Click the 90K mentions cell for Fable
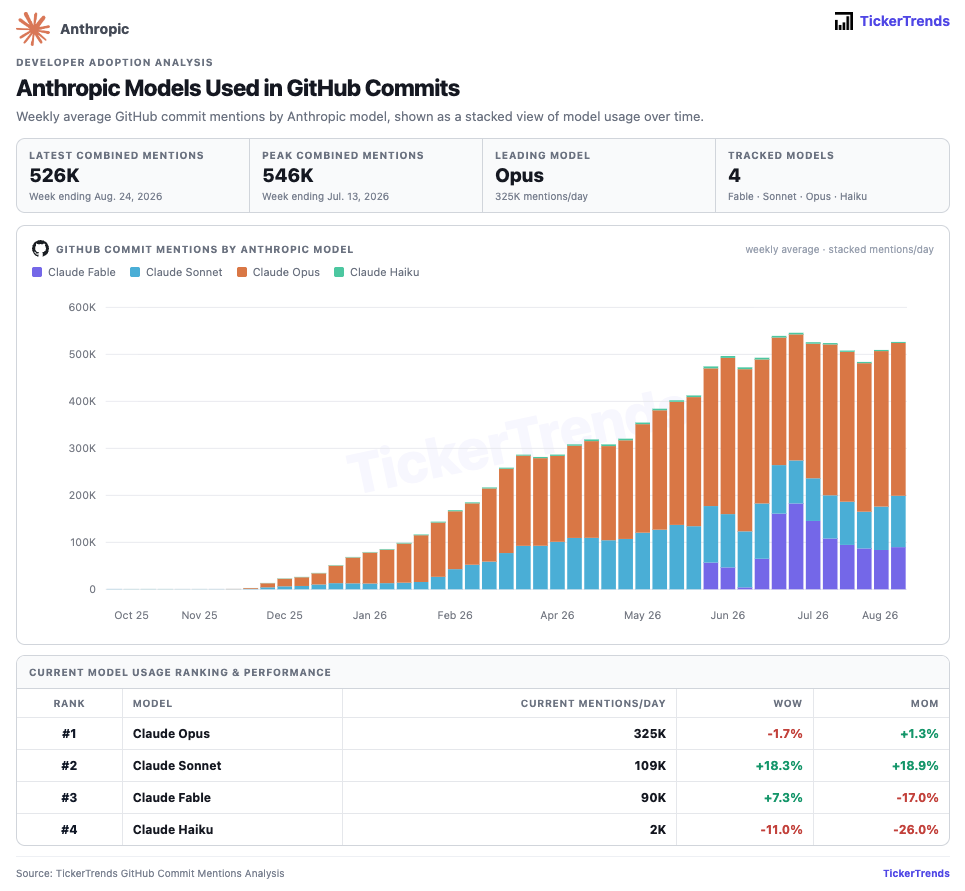 (x=654, y=797)
